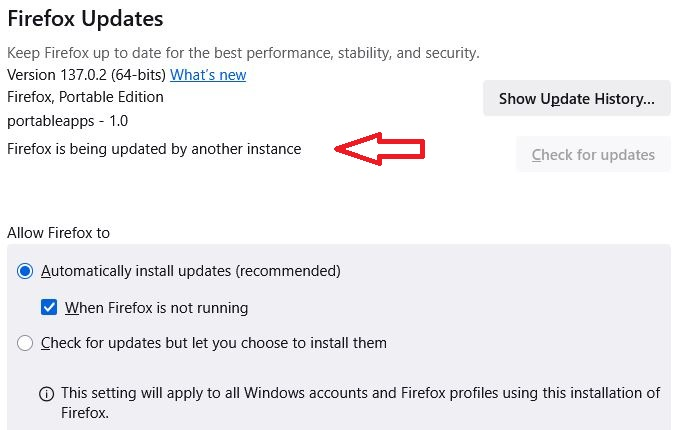Viewport: 675px width, 430px height.
Task: Click the "When Firefox is not running" label text
Action: pos(156,308)
